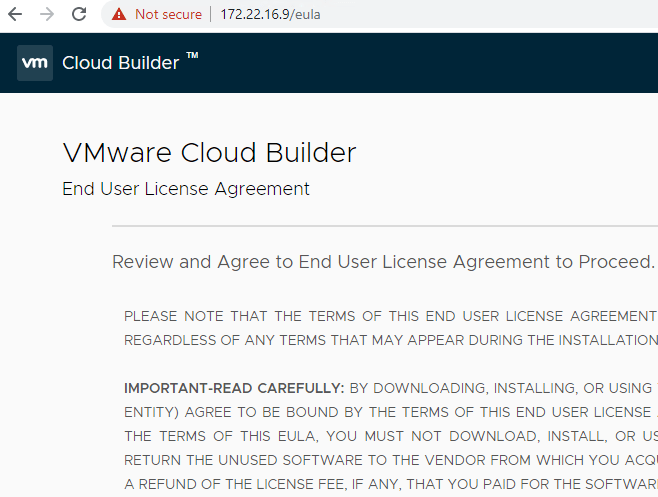
Task: Click RETURN THE UNUSED SOFTWARE line
Action: point(391,460)
